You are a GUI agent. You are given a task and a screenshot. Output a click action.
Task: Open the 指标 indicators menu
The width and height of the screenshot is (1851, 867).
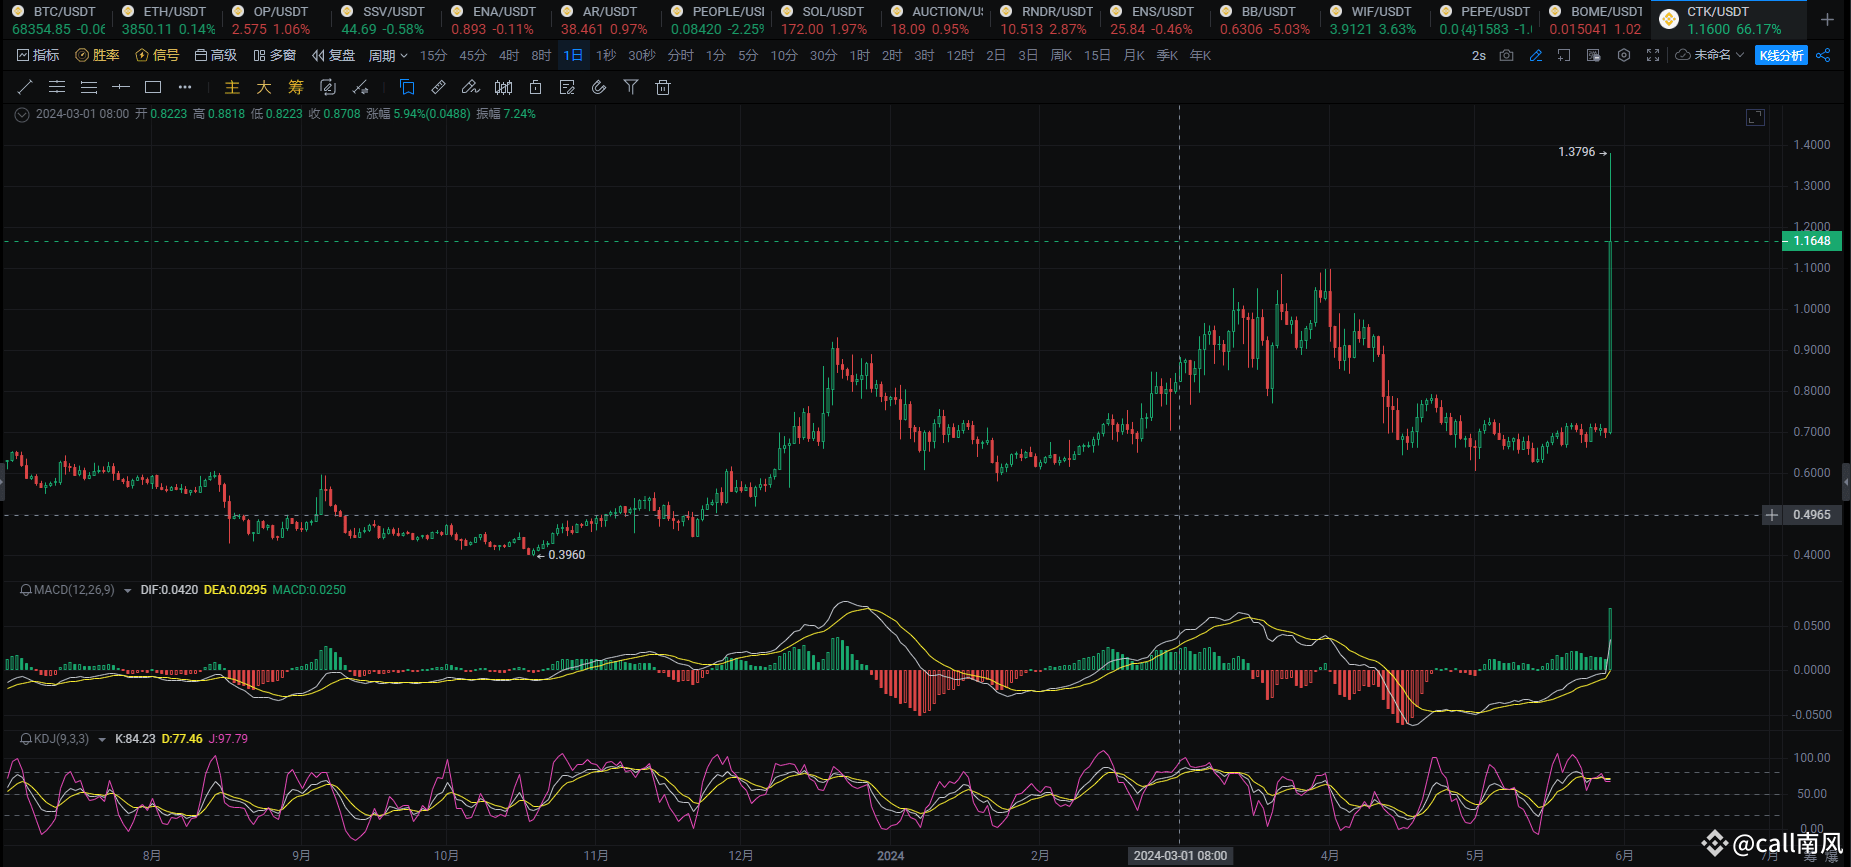tap(39, 56)
